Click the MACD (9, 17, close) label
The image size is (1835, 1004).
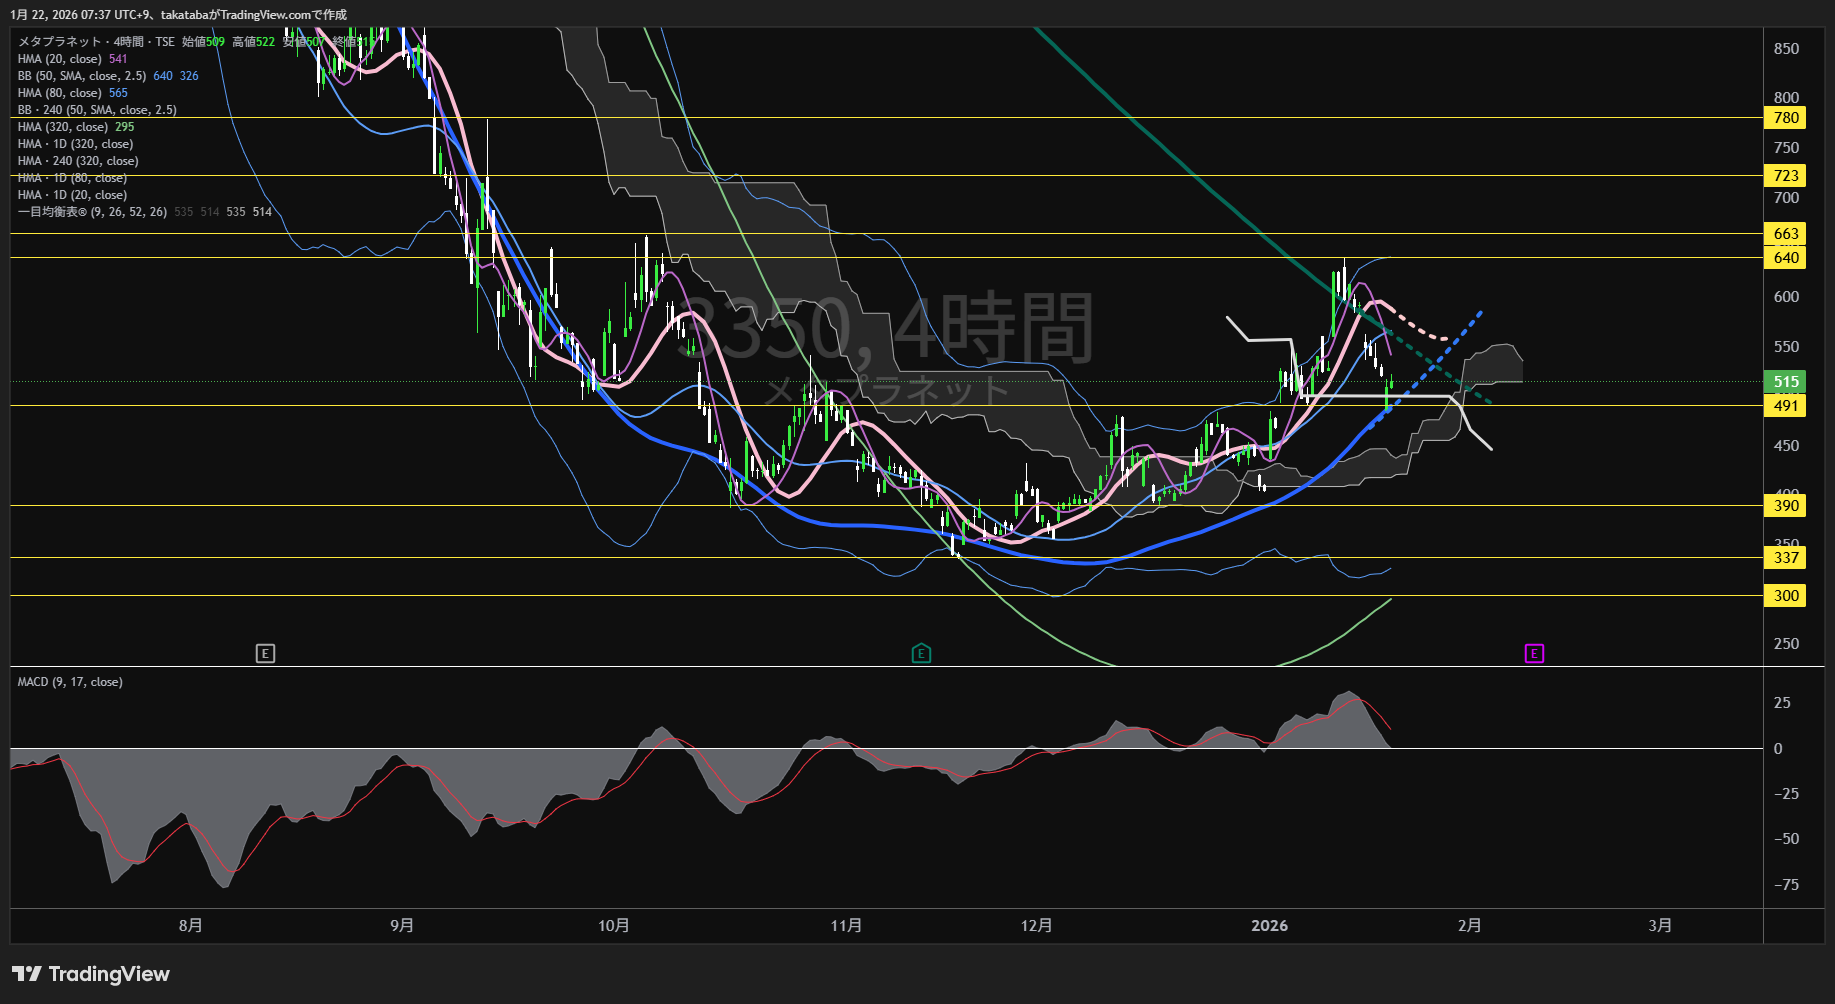tap(70, 682)
